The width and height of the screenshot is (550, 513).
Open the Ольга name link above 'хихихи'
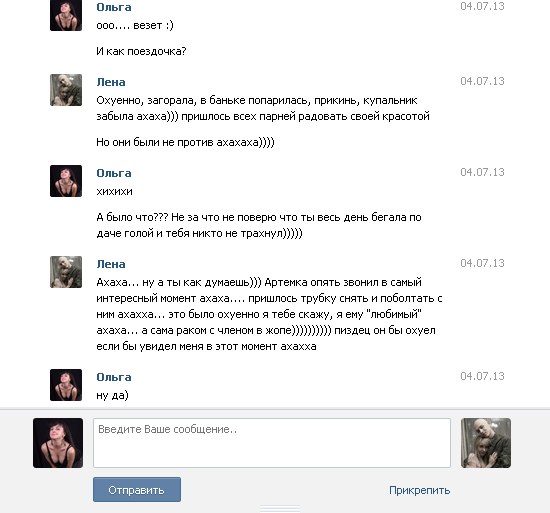pyautogui.click(x=114, y=173)
